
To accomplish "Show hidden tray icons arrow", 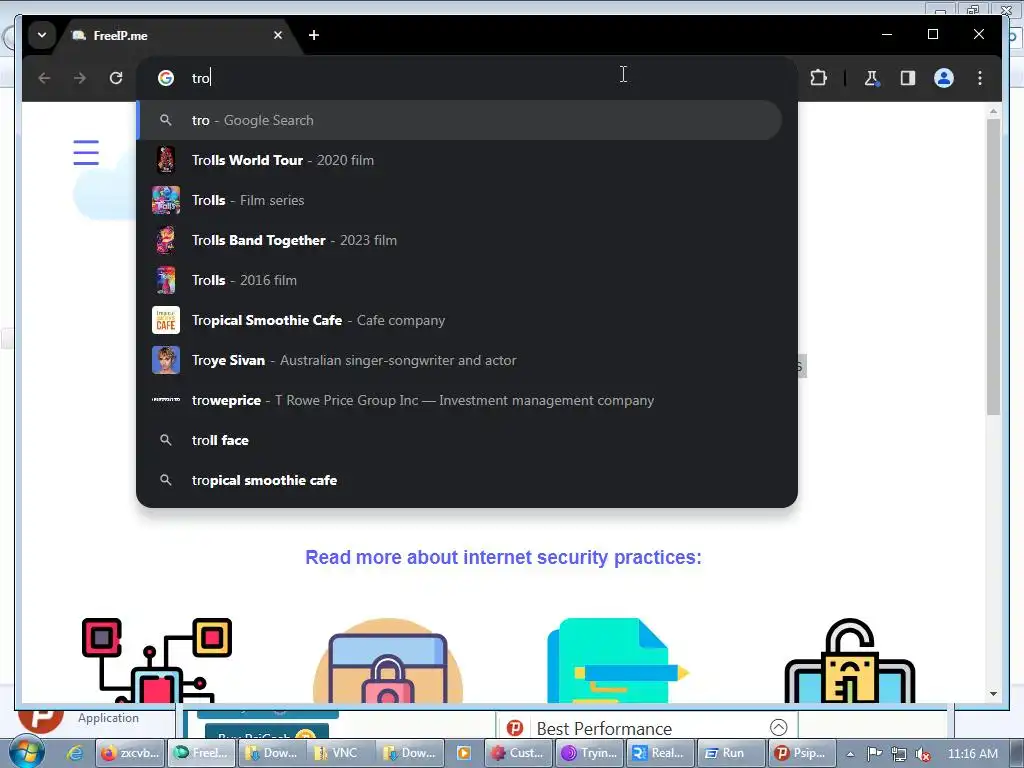I will (x=850, y=754).
